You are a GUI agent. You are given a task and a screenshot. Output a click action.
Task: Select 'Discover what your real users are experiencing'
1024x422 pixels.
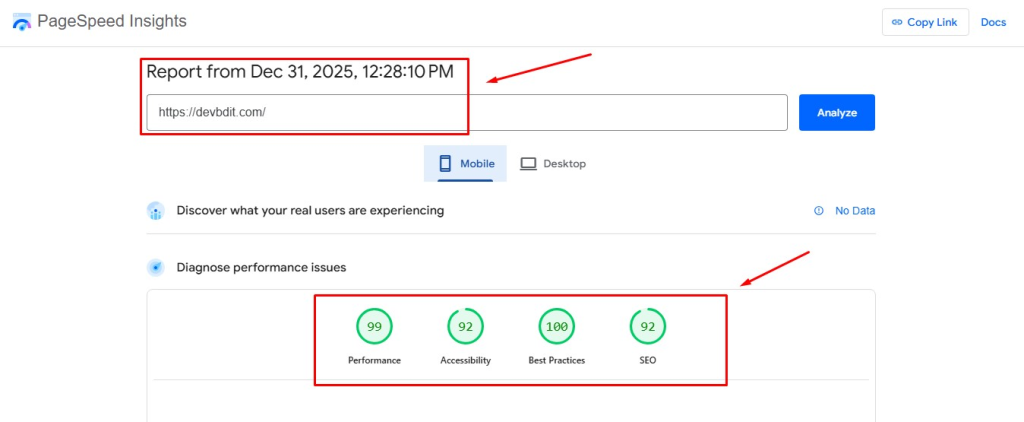click(x=310, y=210)
